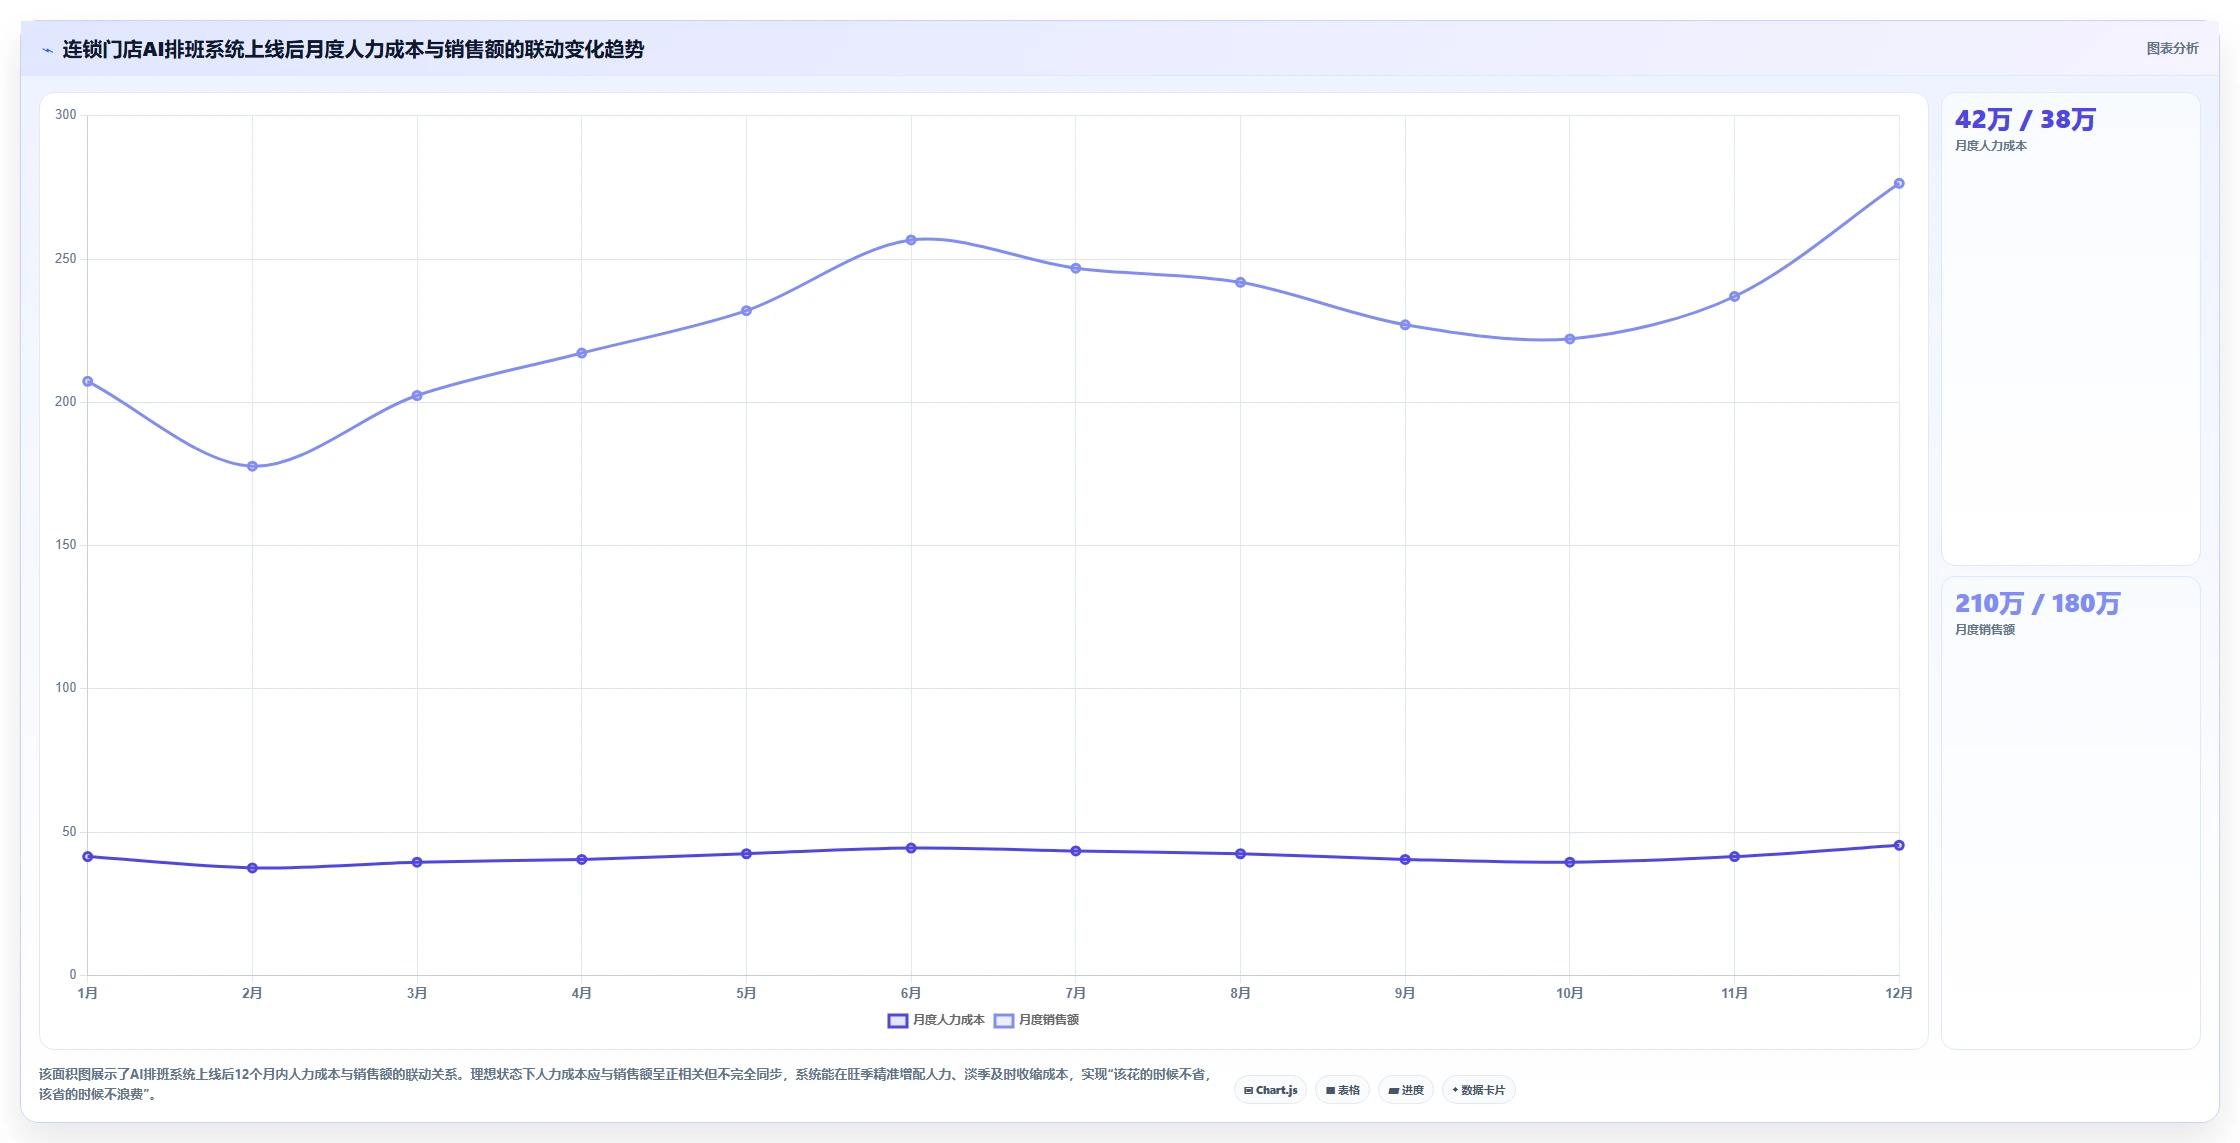Select the 12月 sales data point
Viewport: 2240px width, 1143px height.
[1899, 183]
